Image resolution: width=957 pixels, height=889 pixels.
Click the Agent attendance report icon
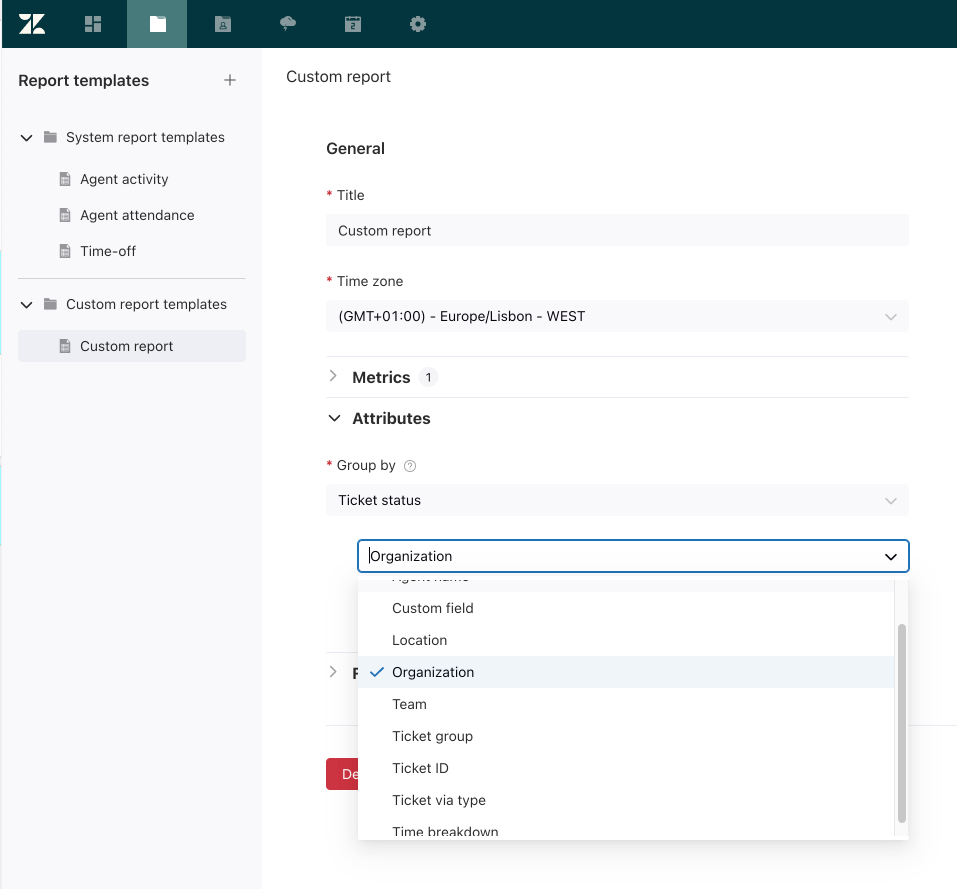point(65,215)
